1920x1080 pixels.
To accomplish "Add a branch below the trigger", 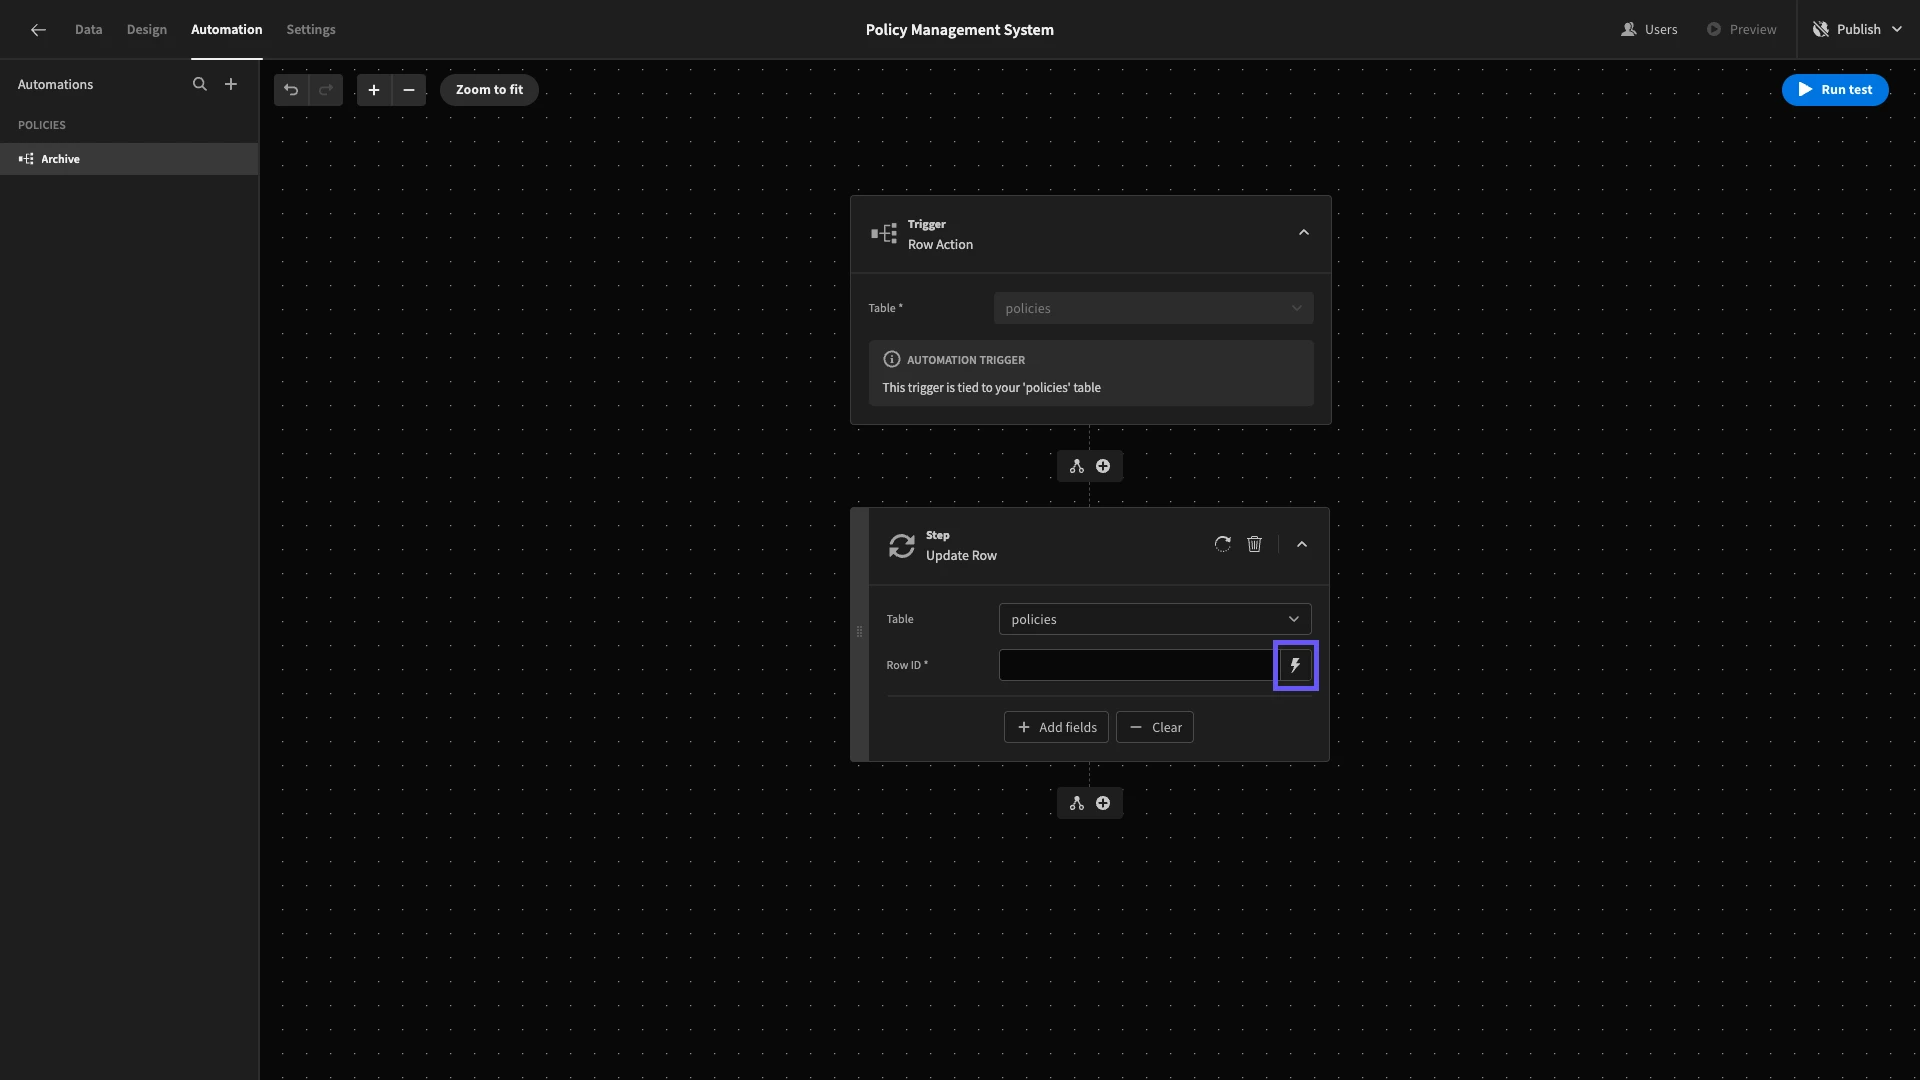I will pyautogui.click(x=1077, y=466).
